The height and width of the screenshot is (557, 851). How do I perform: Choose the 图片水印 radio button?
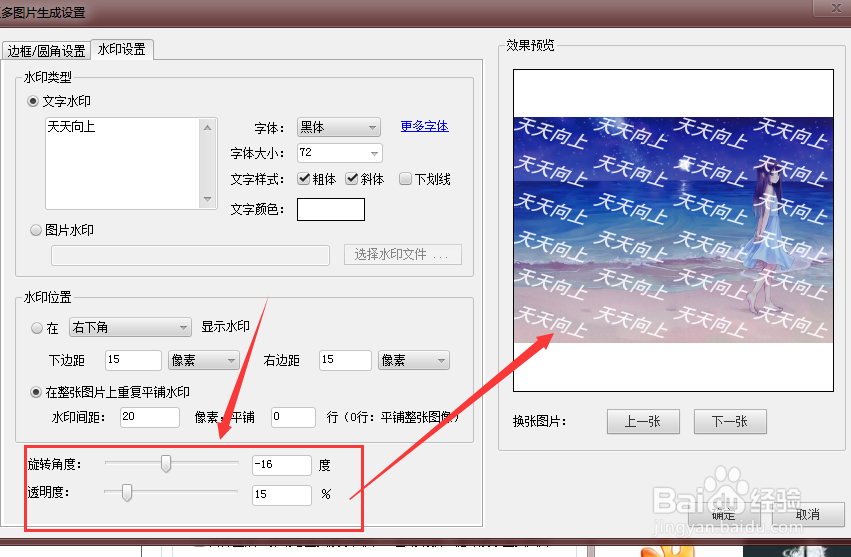click(36, 230)
